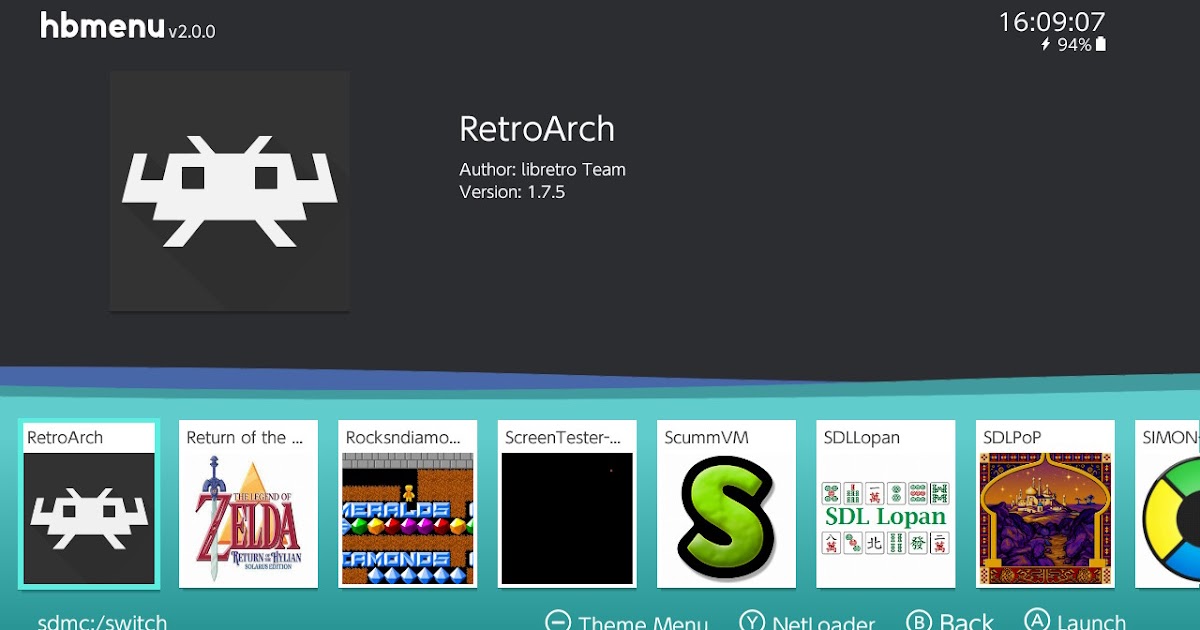The width and height of the screenshot is (1200, 630).
Task: Start NetLoader
Action: pyautogui.click(x=824, y=623)
